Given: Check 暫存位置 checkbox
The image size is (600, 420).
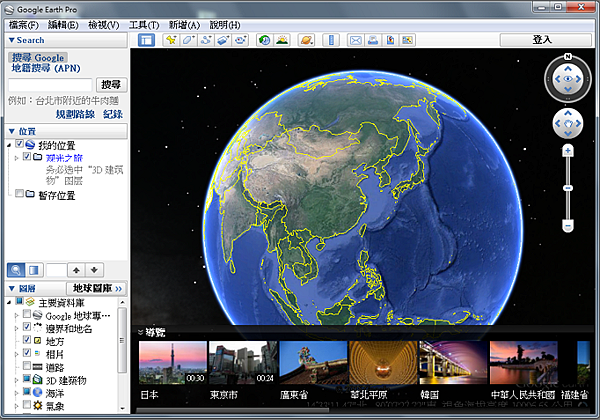Looking at the screenshot, I should [x=19, y=193].
